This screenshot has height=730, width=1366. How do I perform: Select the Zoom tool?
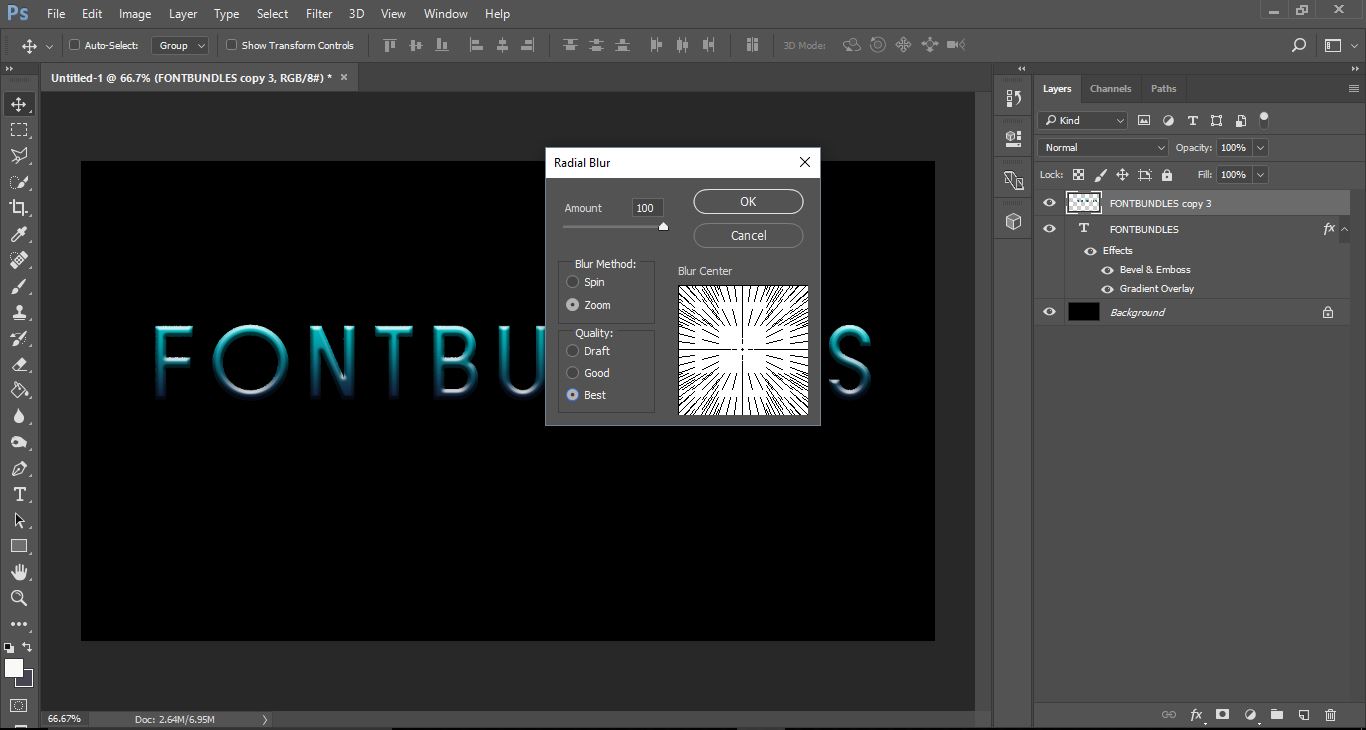pyautogui.click(x=19, y=598)
